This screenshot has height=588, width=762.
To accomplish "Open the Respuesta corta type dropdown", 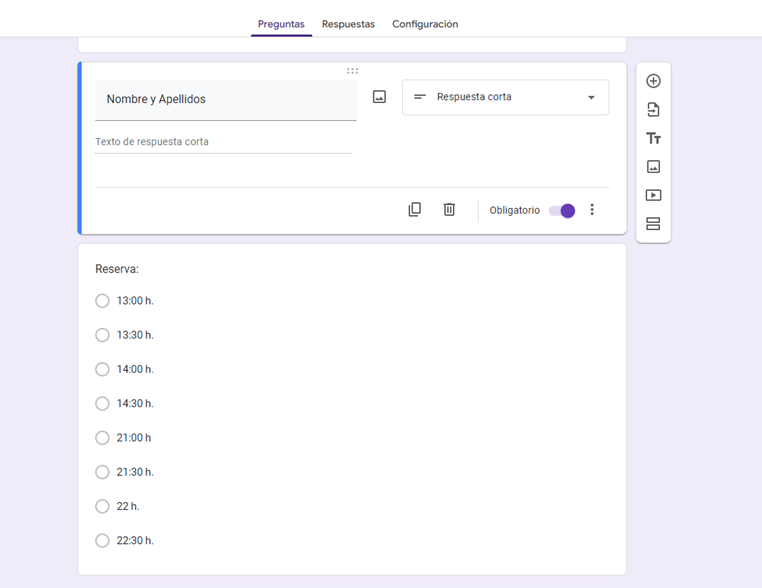I will (505, 98).
